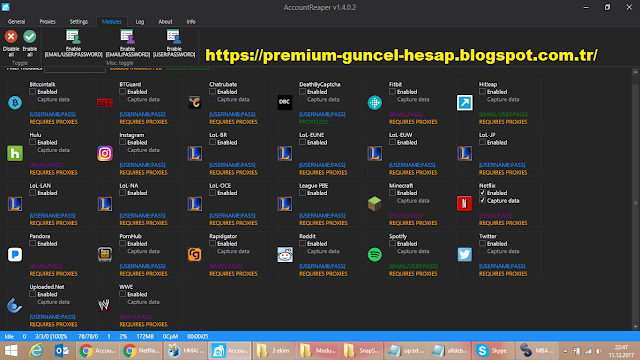
Task: Open the Log tab
Action: pos(140,22)
